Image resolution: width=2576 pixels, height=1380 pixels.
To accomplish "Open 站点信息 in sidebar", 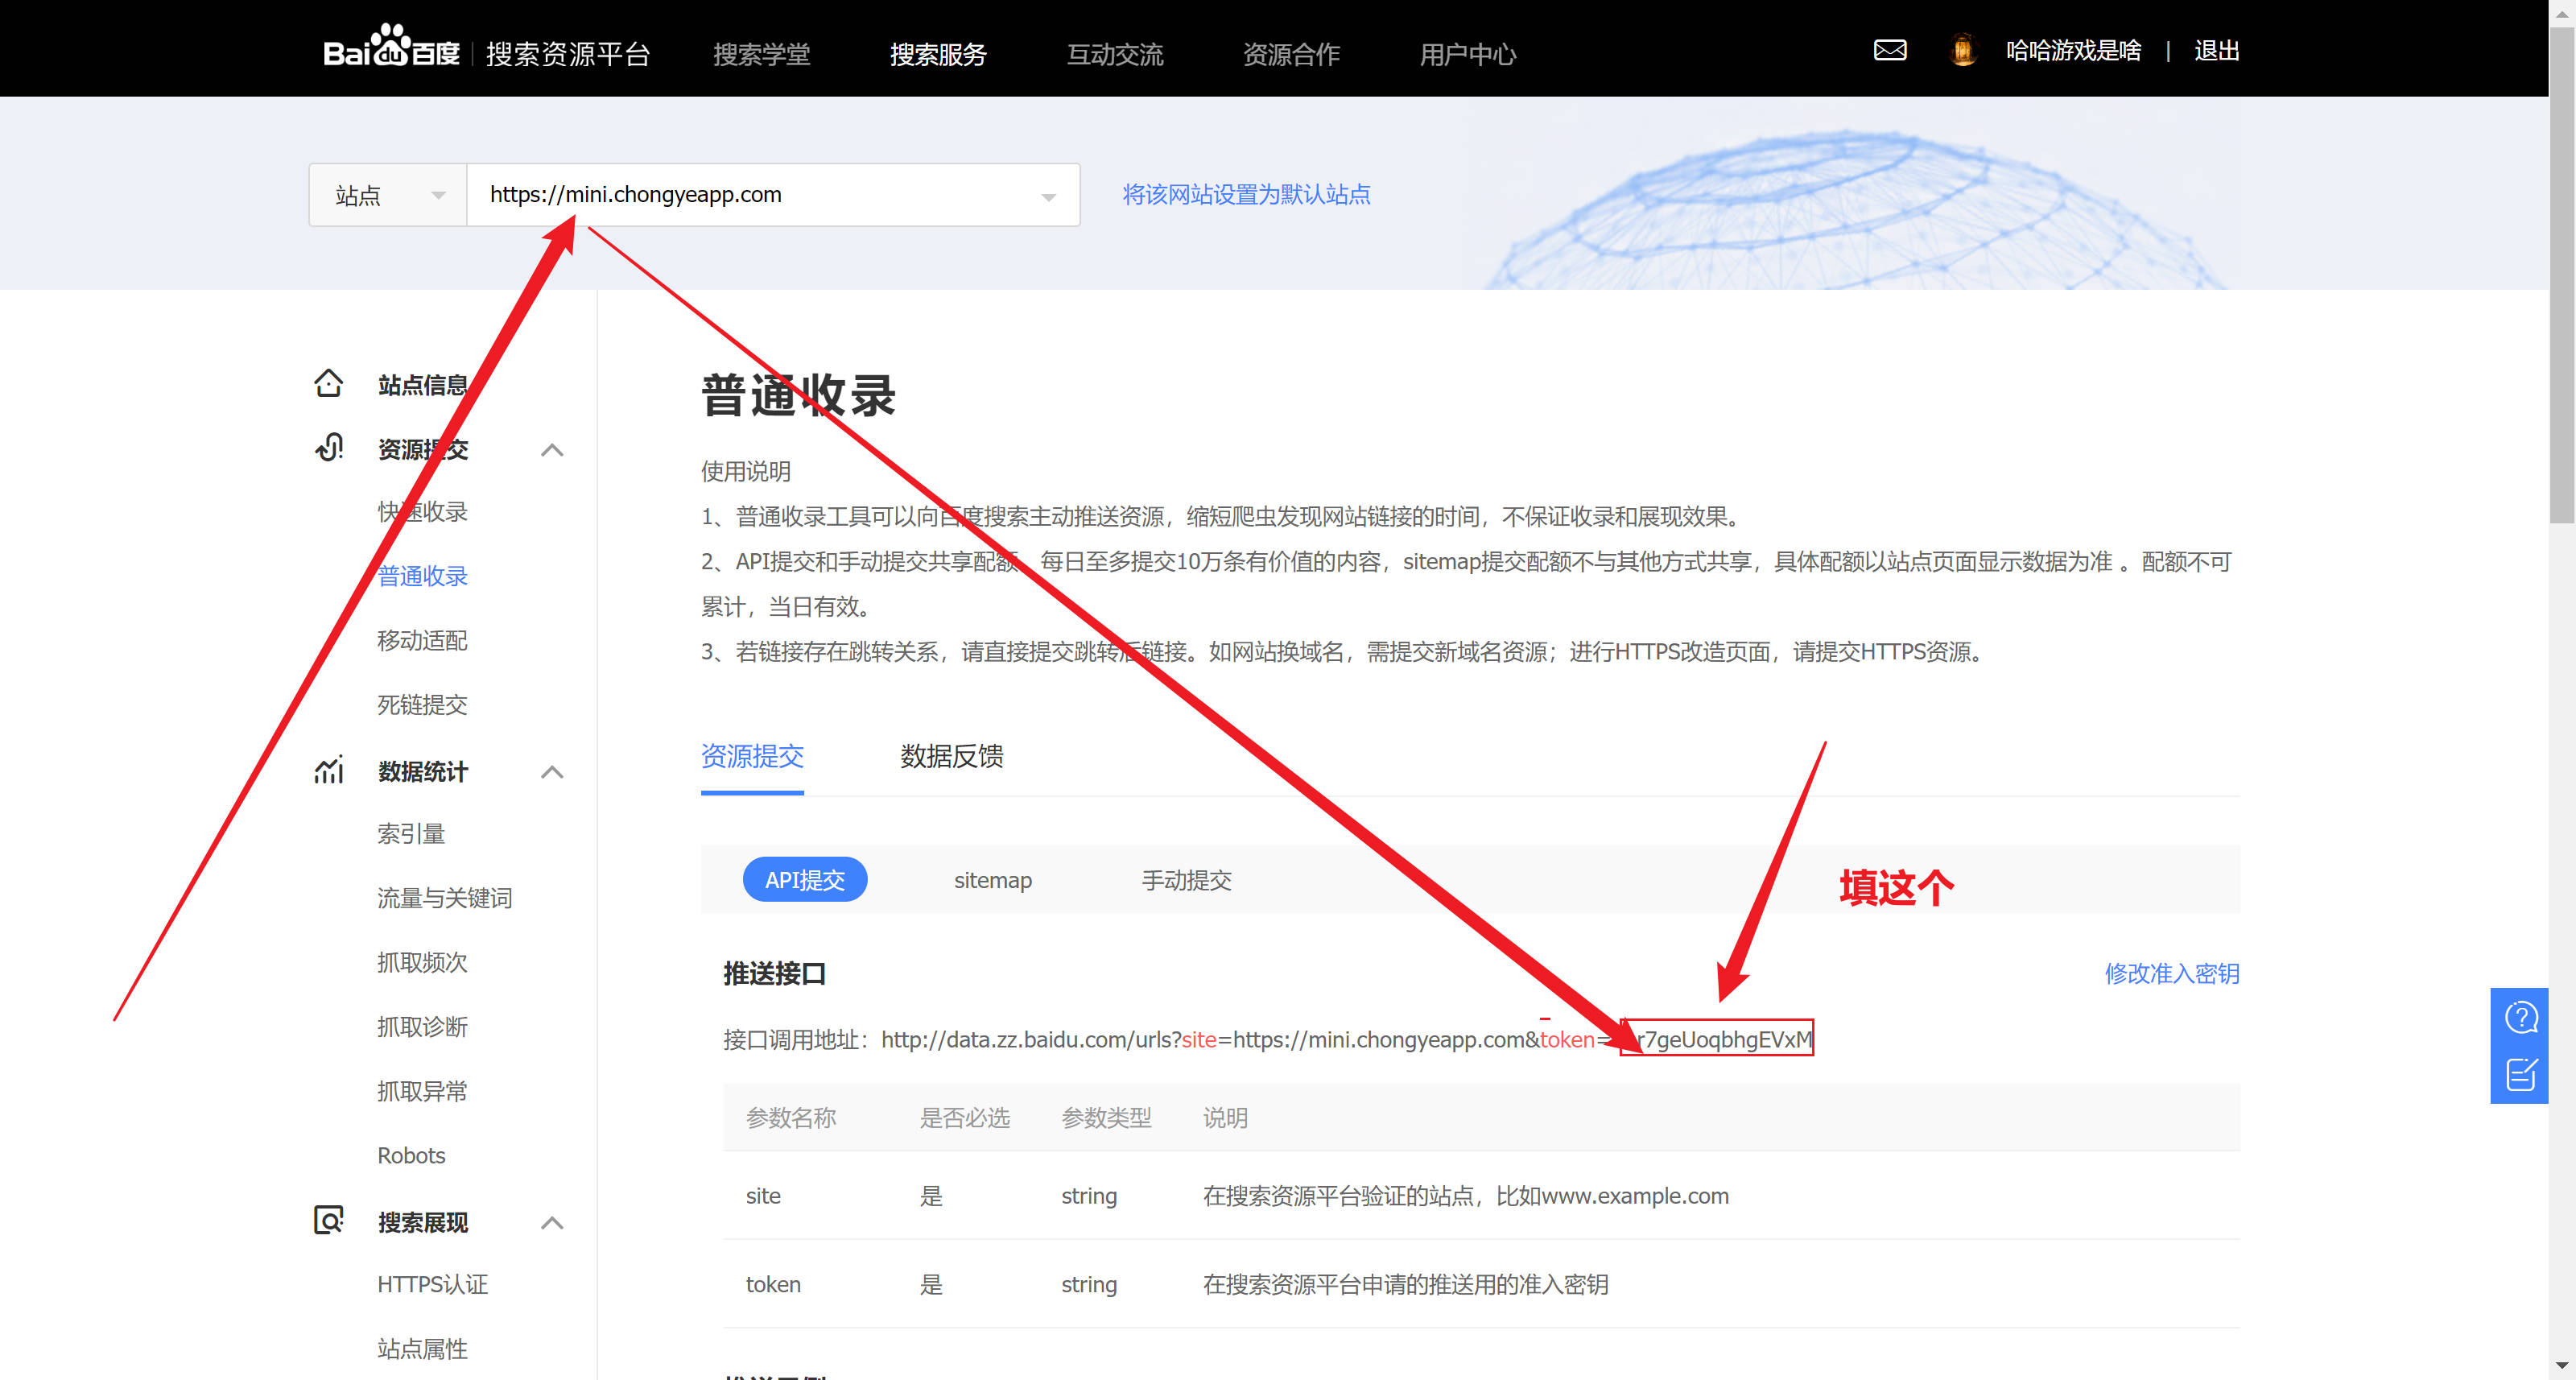I will [x=422, y=385].
